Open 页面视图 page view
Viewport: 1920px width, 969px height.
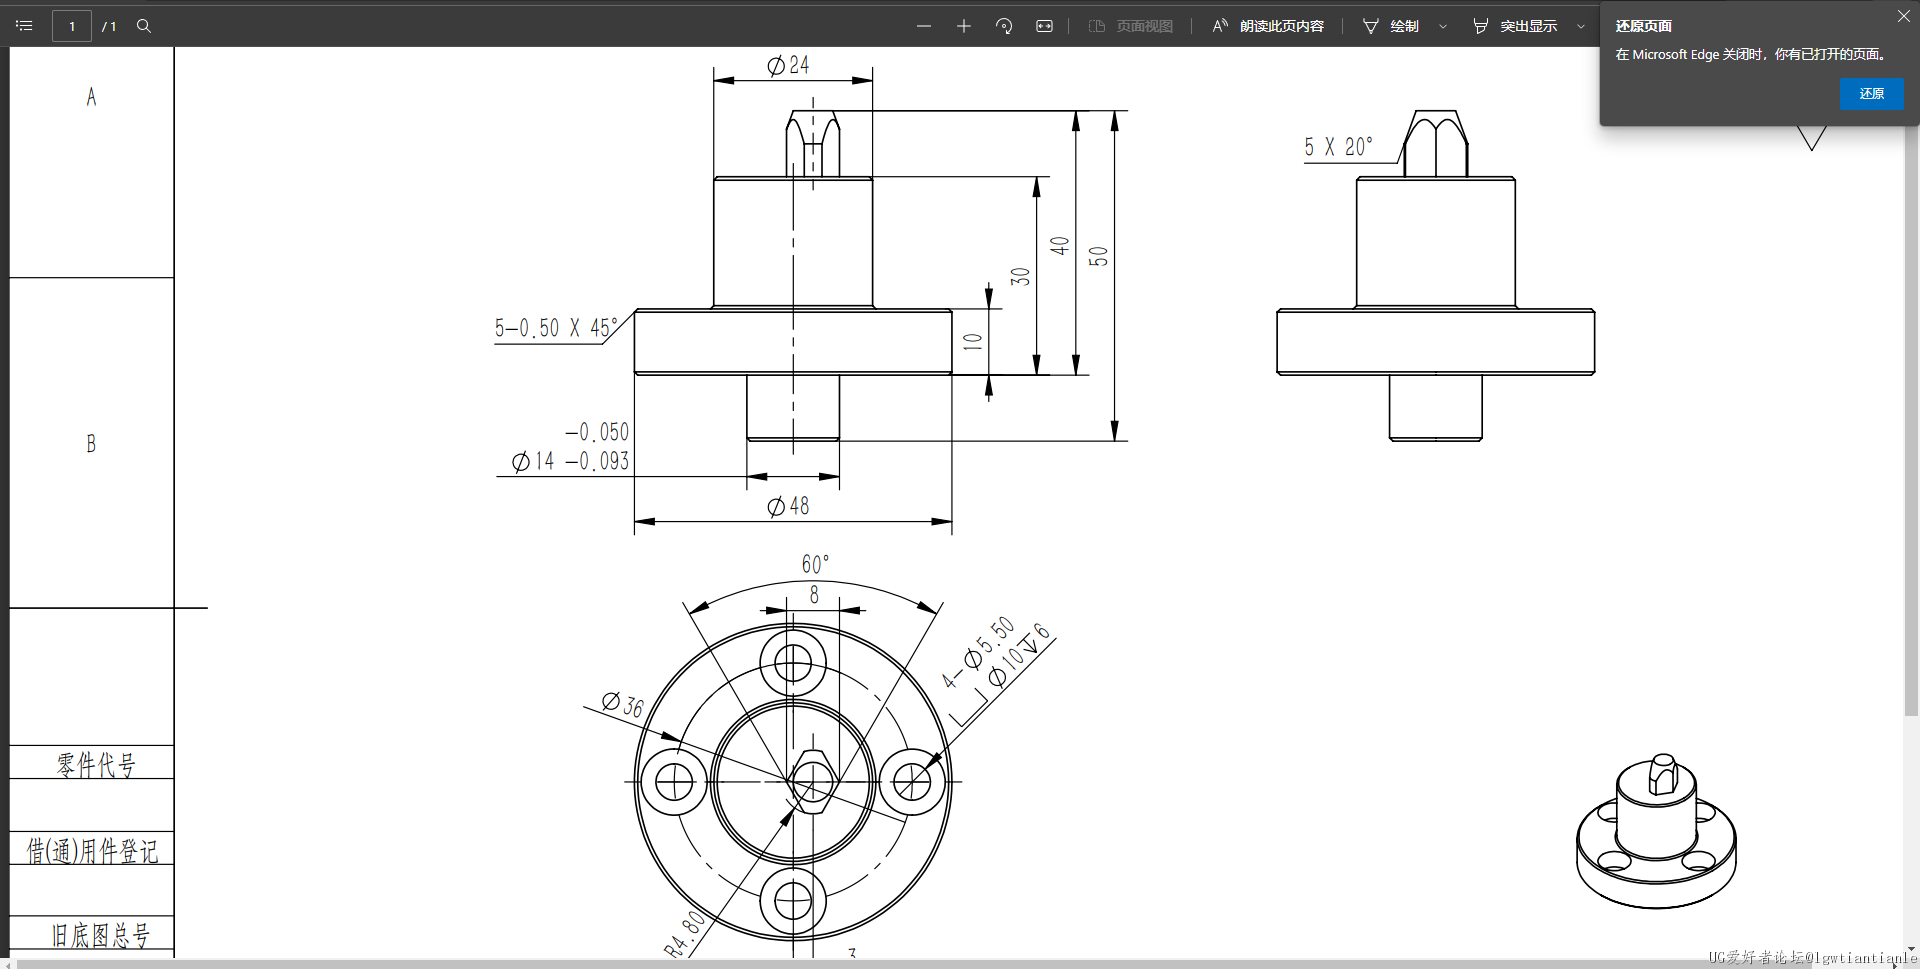1131,26
